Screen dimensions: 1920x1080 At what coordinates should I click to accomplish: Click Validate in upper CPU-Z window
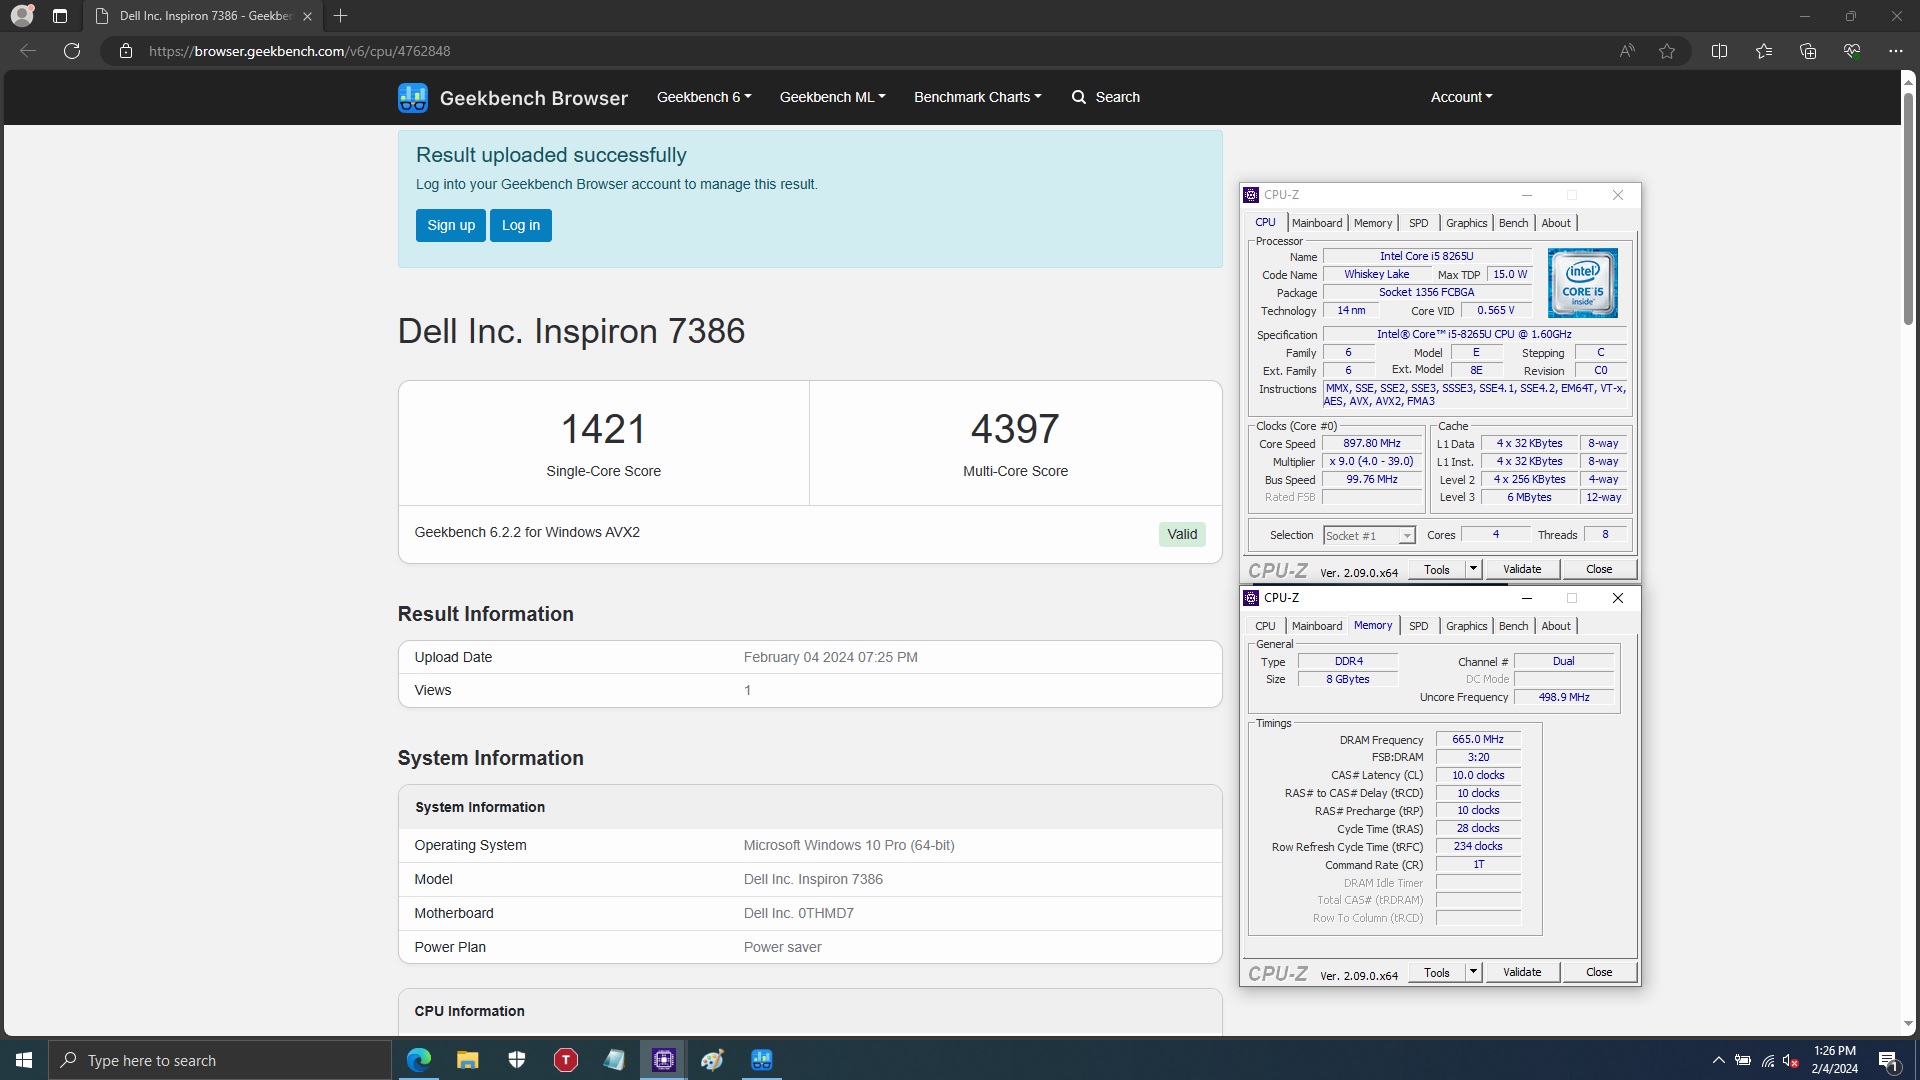[x=1522, y=569]
